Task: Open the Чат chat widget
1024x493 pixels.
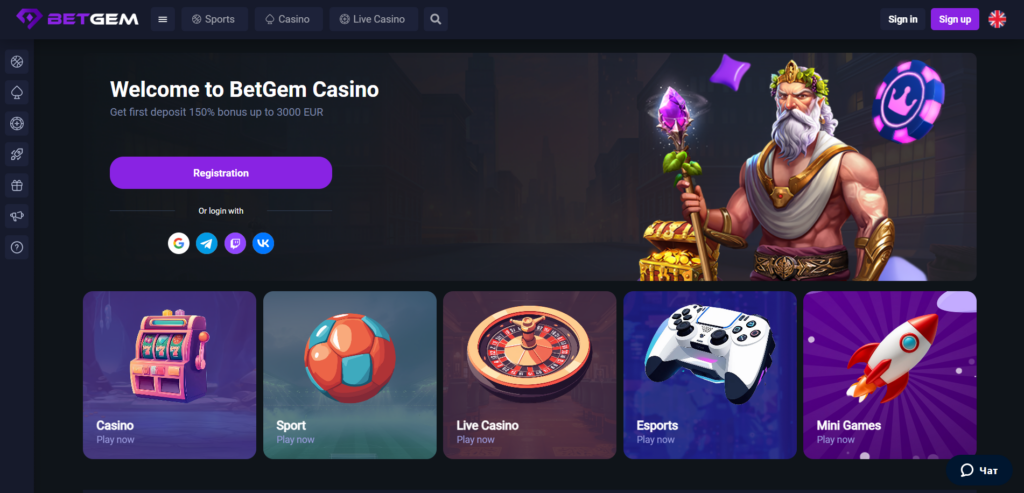Action: (x=979, y=470)
